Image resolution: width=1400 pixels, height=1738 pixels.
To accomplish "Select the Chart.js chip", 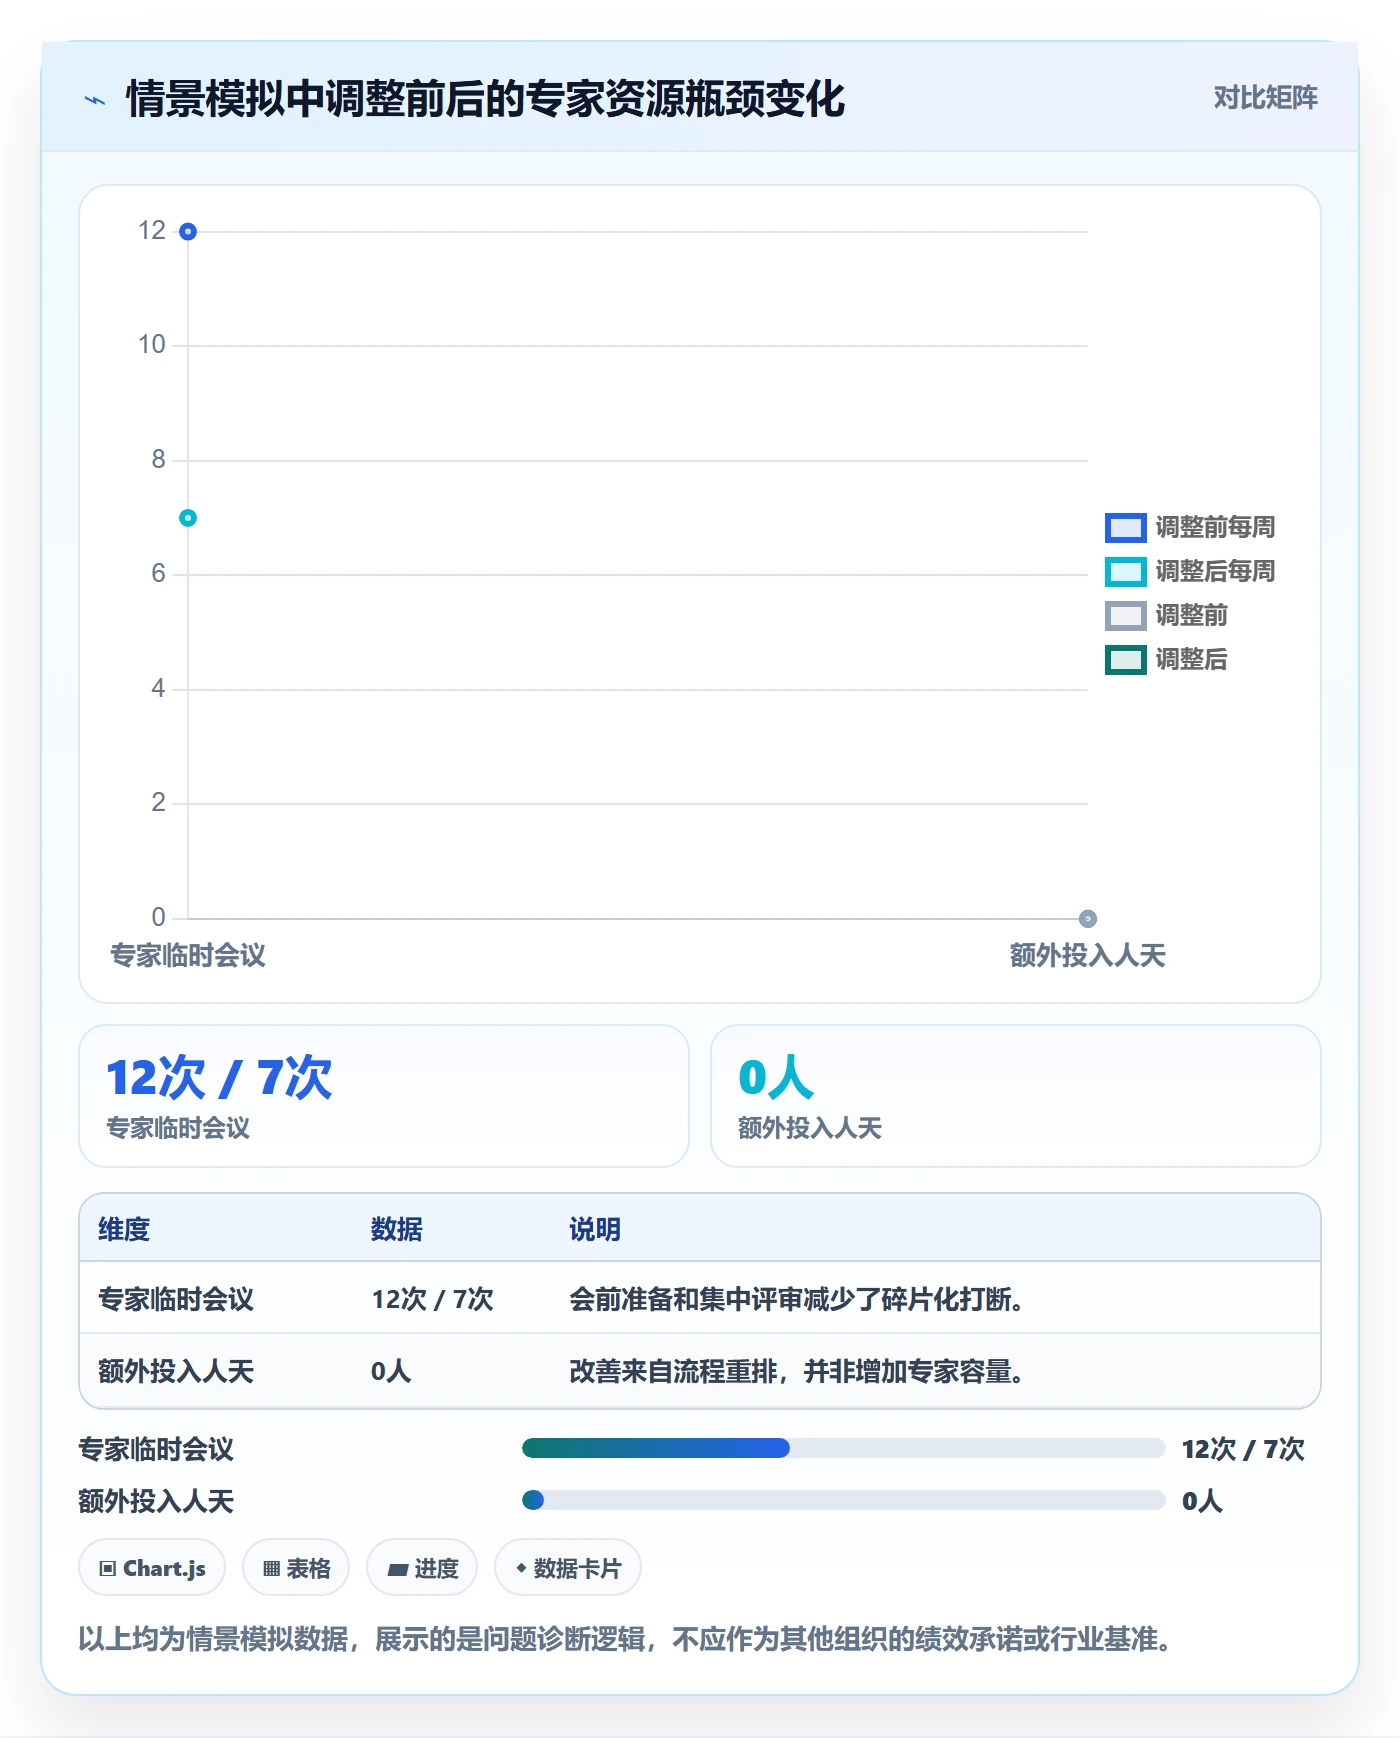I will [x=152, y=1568].
